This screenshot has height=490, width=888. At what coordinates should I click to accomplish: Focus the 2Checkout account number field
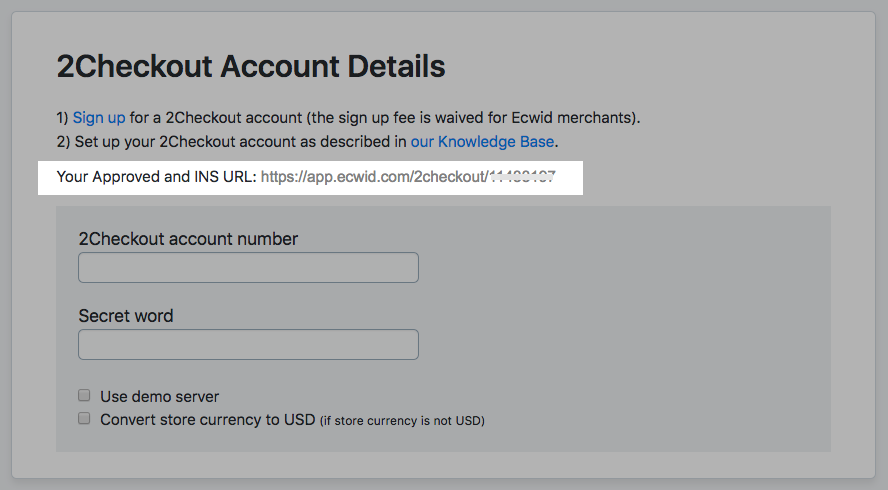point(248,268)
